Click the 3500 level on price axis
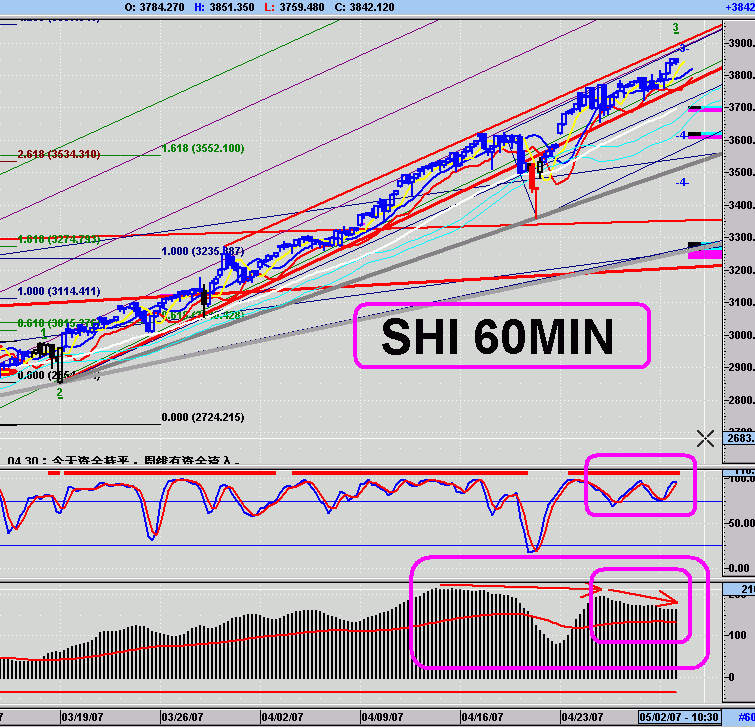 pos(742,172)
